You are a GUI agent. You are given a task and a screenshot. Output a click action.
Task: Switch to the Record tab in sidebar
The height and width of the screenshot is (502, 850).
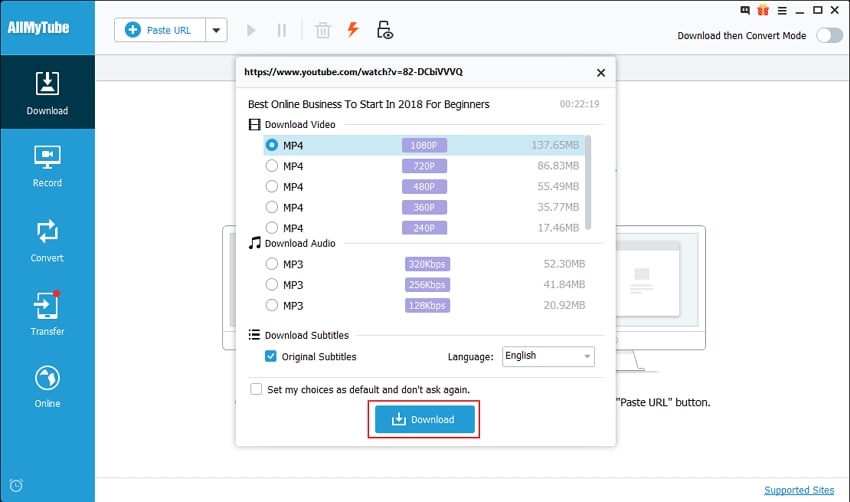pos(47,166)
